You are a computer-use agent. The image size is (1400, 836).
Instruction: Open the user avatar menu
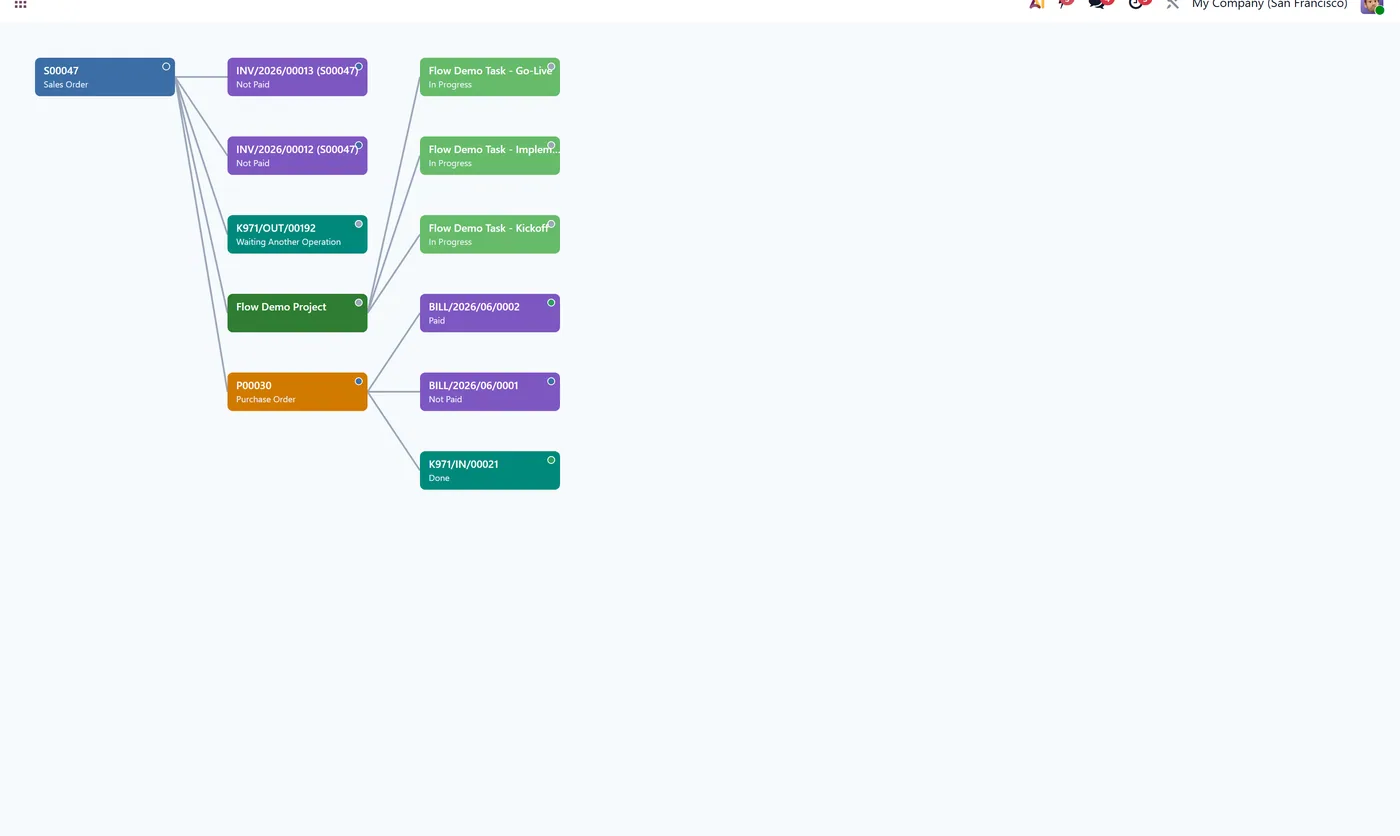point(1371,5)
